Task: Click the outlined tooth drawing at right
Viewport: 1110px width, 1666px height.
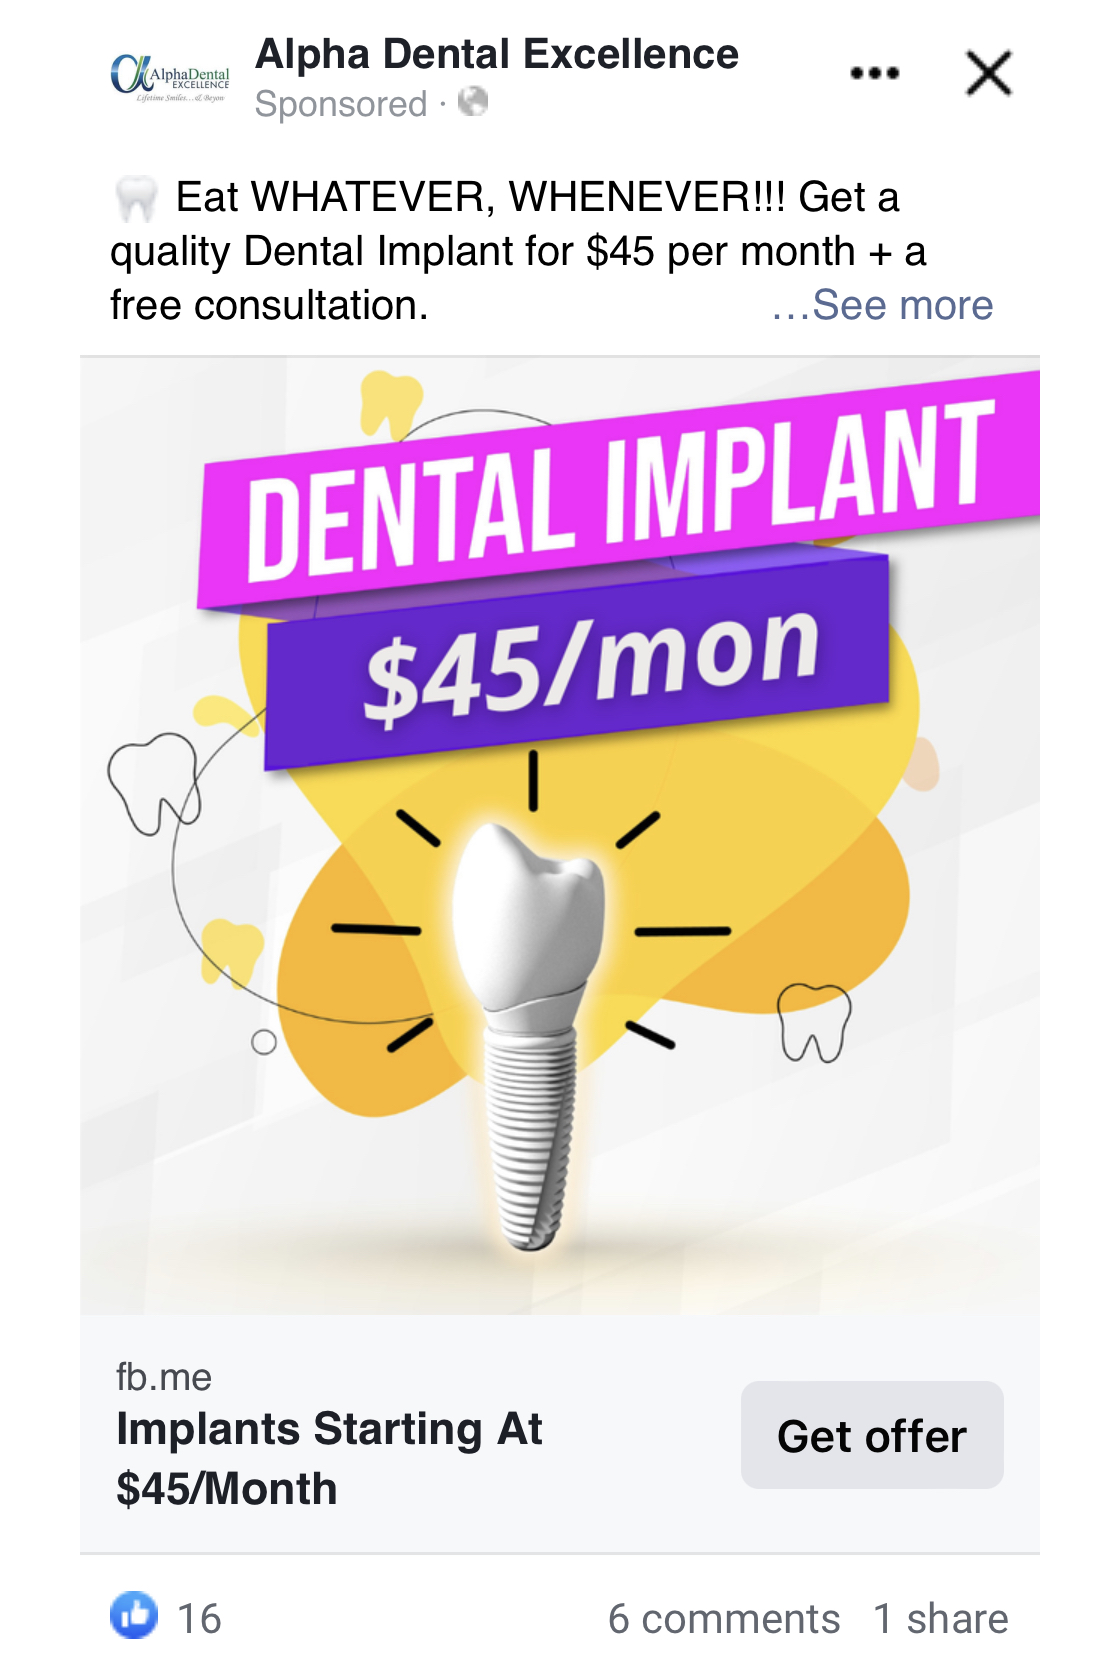Action: coord(814,1022)
